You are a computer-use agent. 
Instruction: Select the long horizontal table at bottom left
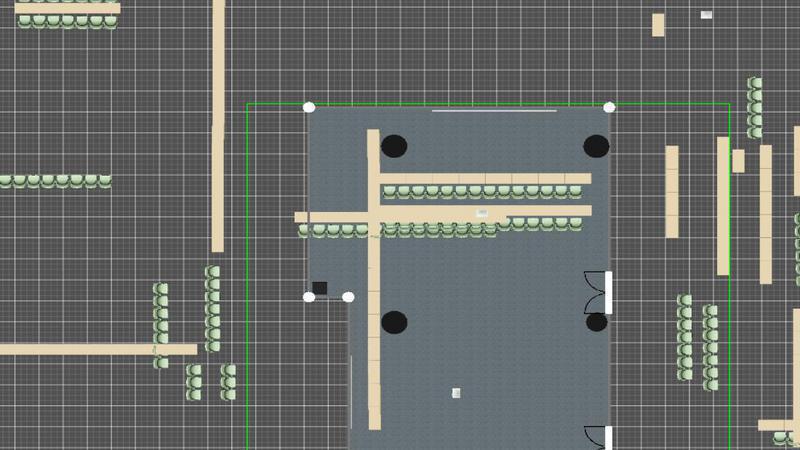click(x=98, y=349)
